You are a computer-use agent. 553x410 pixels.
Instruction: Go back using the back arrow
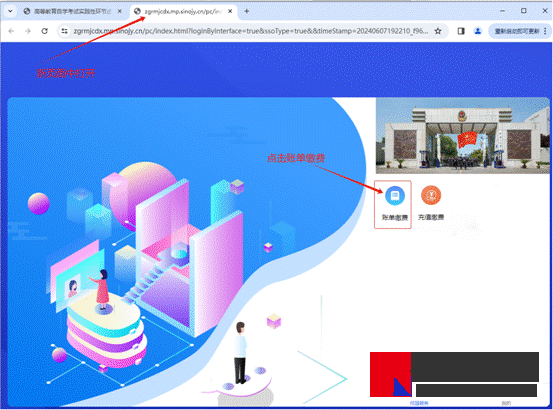pyautogui.click(x=11, y=31)
